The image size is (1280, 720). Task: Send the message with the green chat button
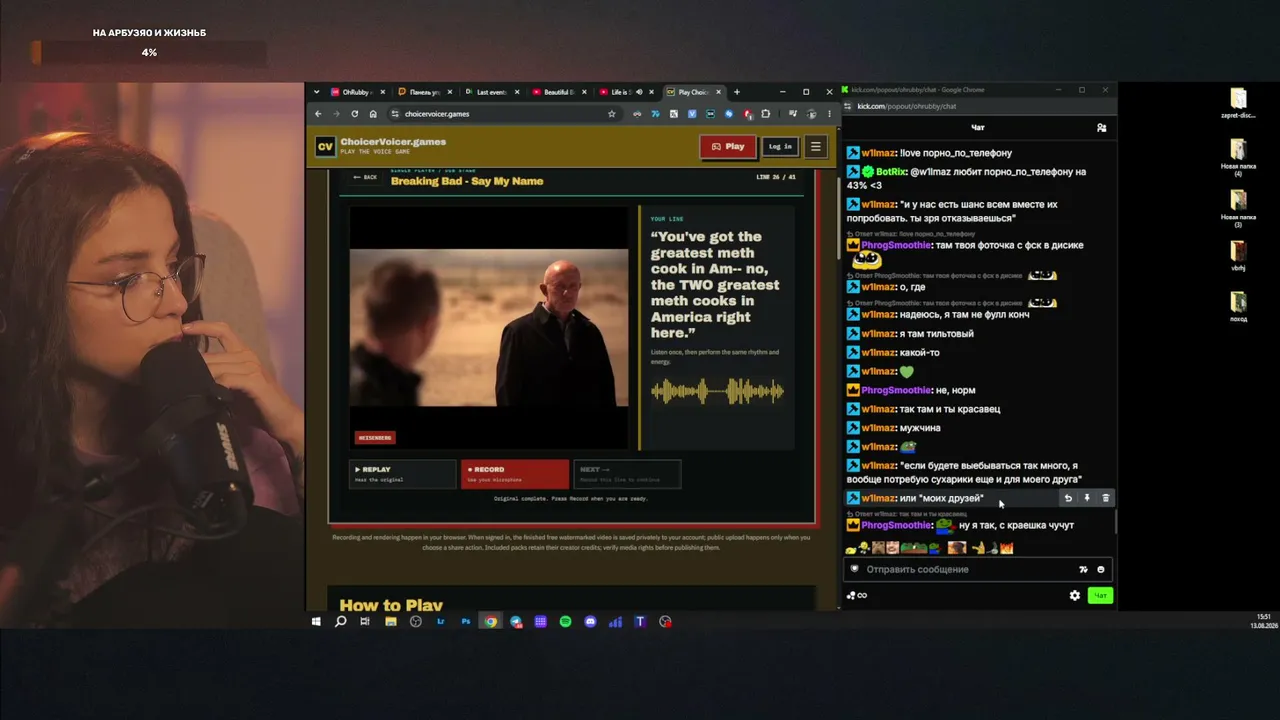point(1100,596)
